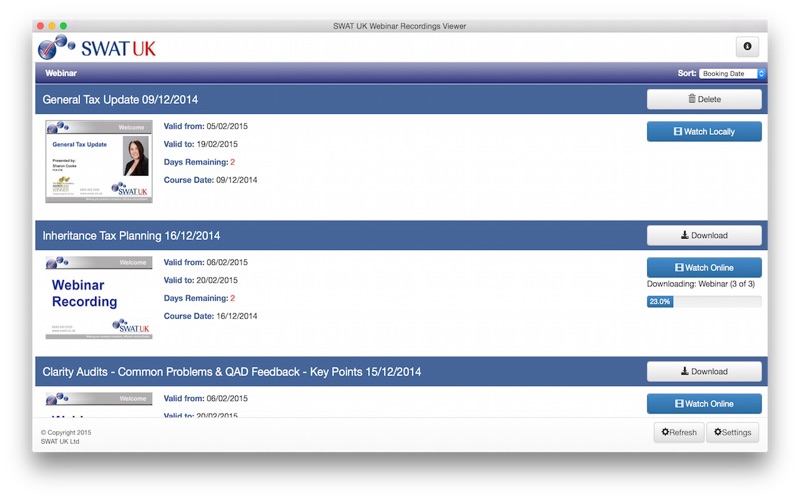Click the green zoom window button
Screen dimensions: 800x500
[x=63, y=26]
